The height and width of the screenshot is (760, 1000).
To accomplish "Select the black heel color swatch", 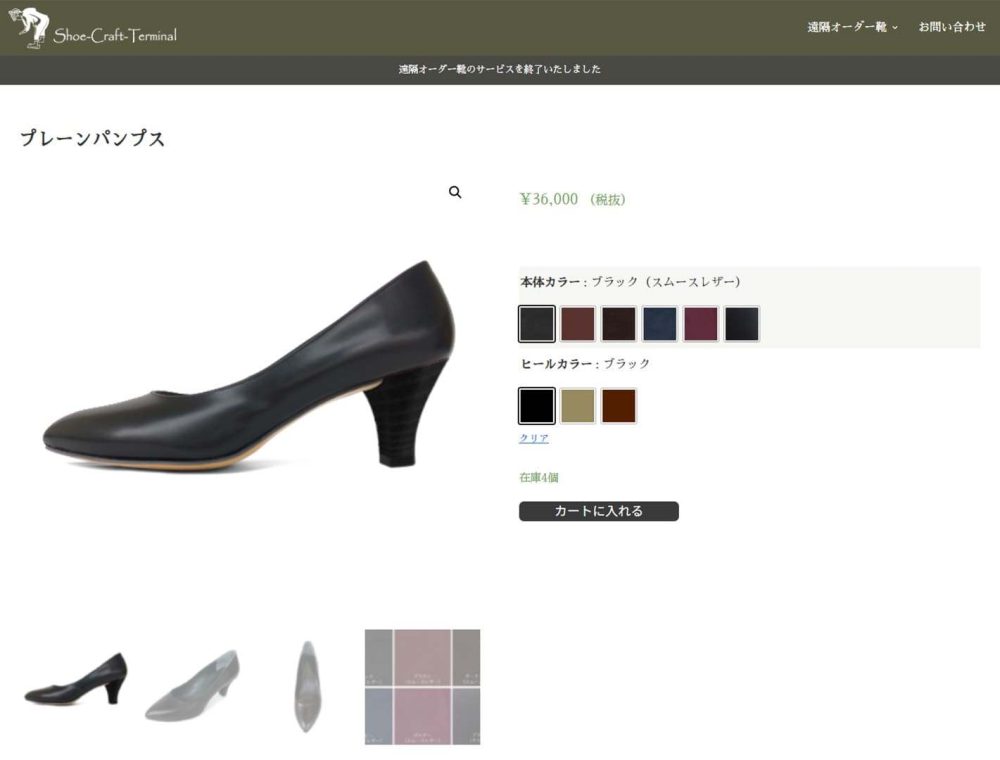I will click(x=536, y=405).
